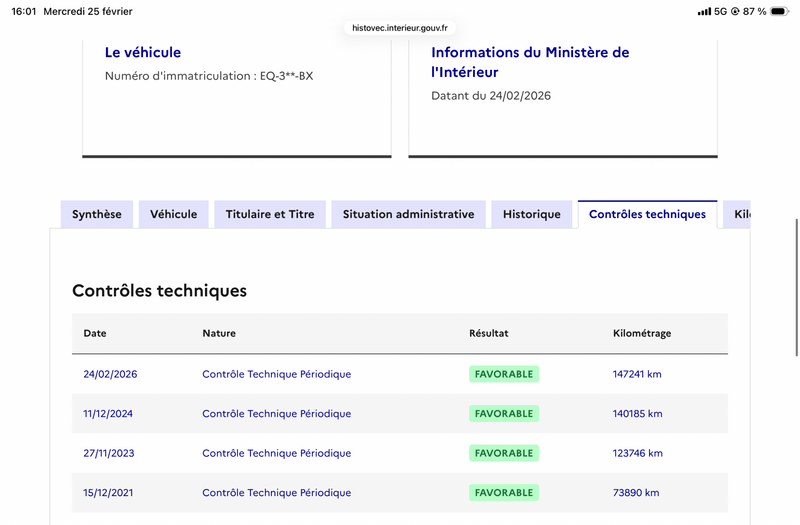Click the Le véhicule card heading

143,52
